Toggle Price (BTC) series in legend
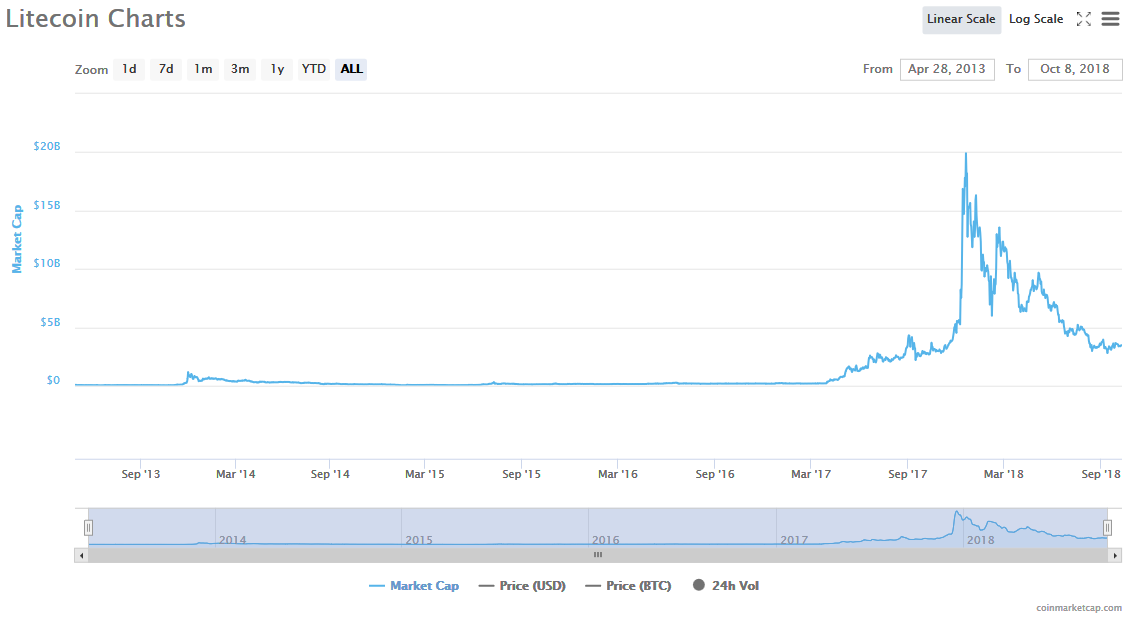1141x637 pixels. (x=628, y=586)
